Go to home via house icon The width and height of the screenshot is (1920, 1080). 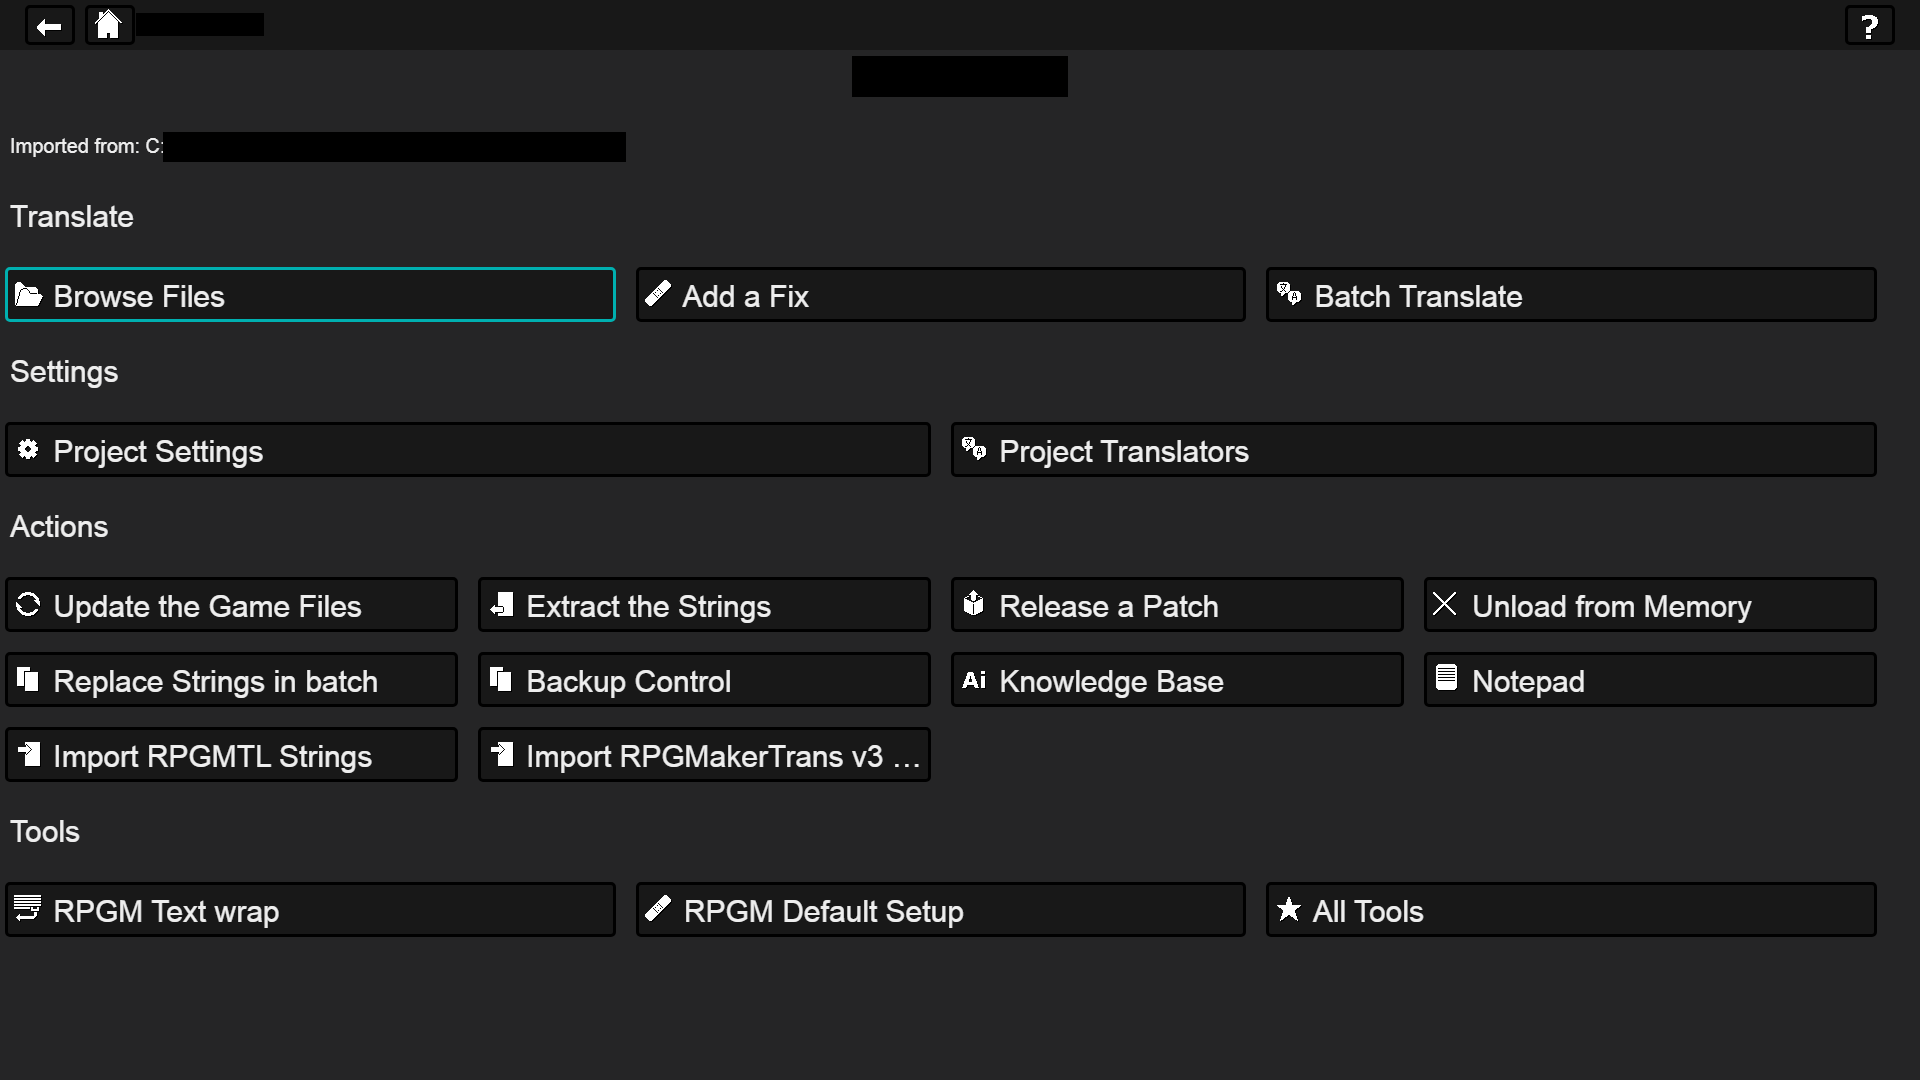pos(108,24)
